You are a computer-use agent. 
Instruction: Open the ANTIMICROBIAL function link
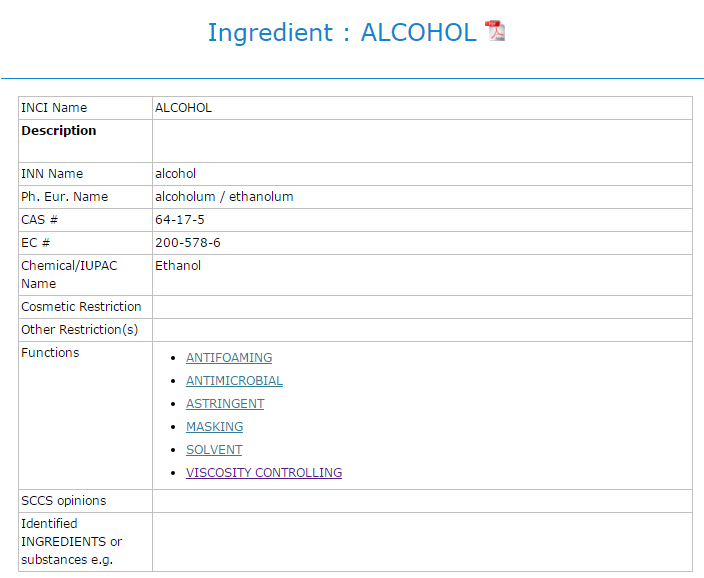(234, 381)
